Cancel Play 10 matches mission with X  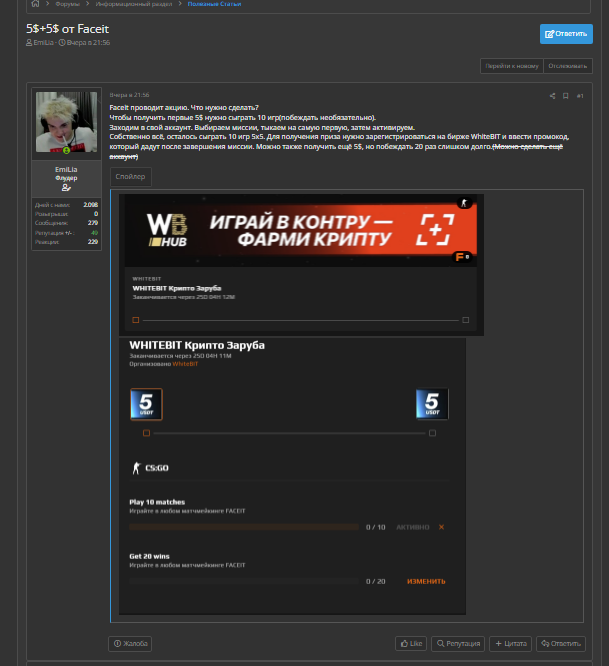[x=442, y=527]
